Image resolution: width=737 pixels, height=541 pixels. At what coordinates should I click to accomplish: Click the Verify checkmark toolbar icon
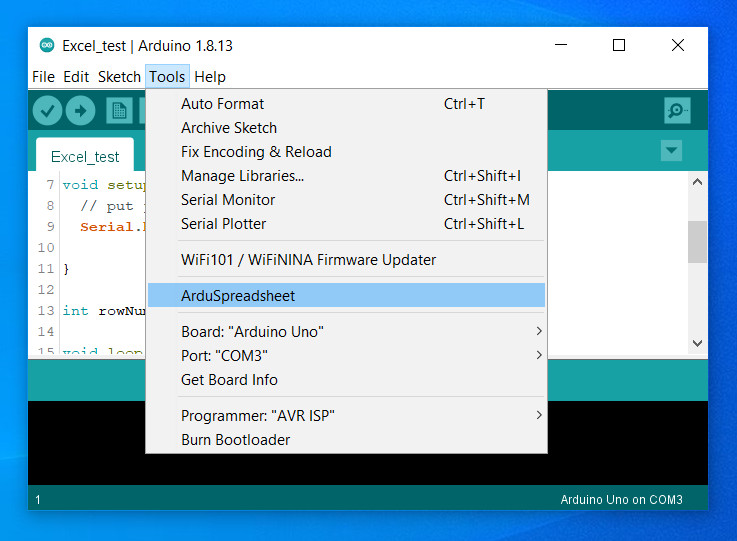pos(47,110)
